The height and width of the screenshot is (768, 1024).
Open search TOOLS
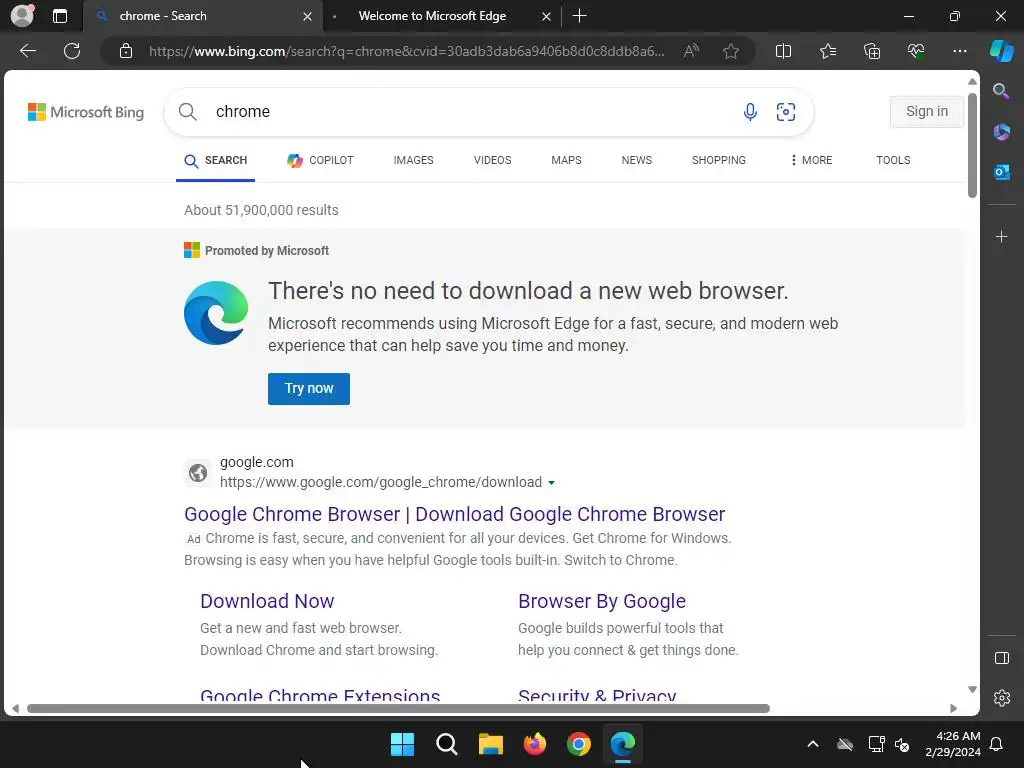pyautogui.click(x=893, y=160)
